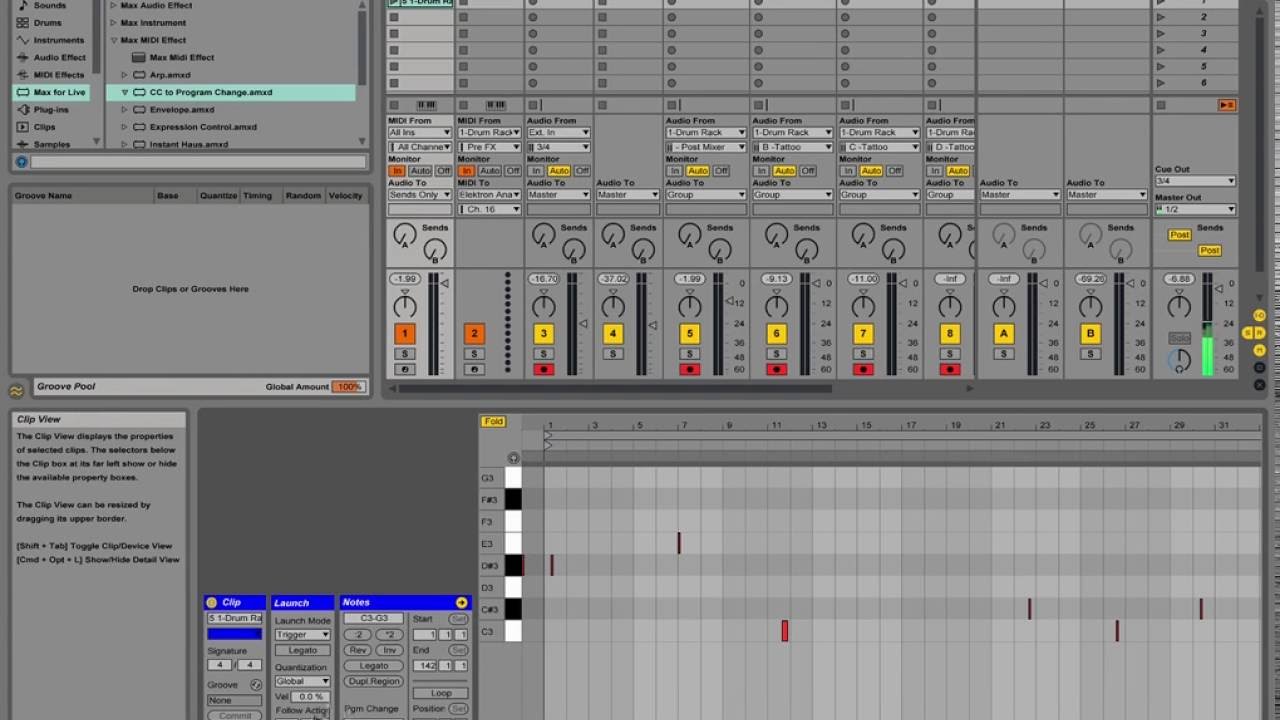Click the Dupl.Region button
Viewport: 1280px width, 720px height.
click(373, 681)
